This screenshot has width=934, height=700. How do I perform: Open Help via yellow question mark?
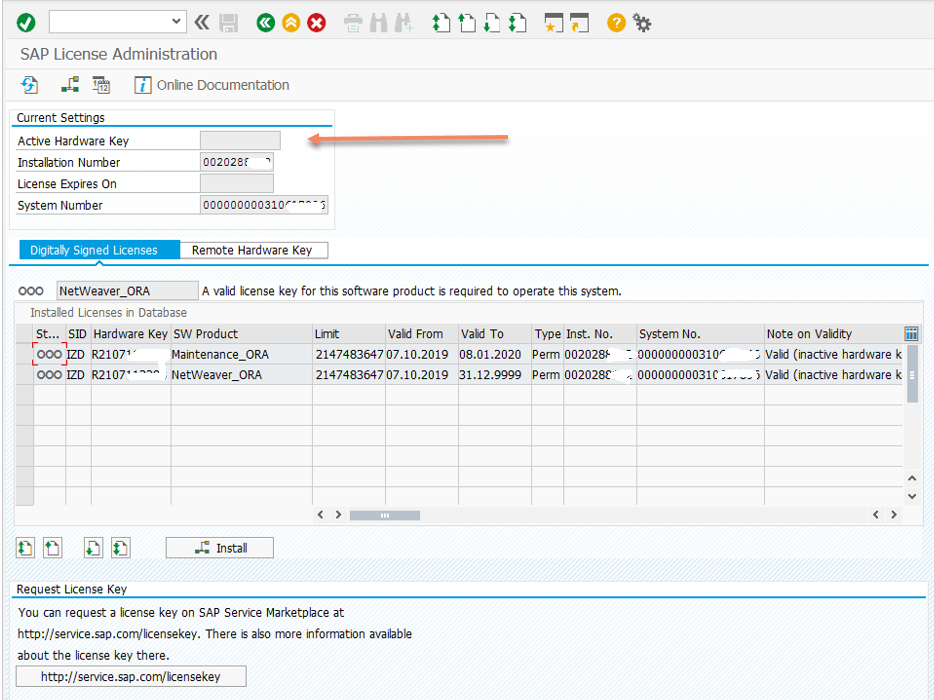(x=616, y=23)
